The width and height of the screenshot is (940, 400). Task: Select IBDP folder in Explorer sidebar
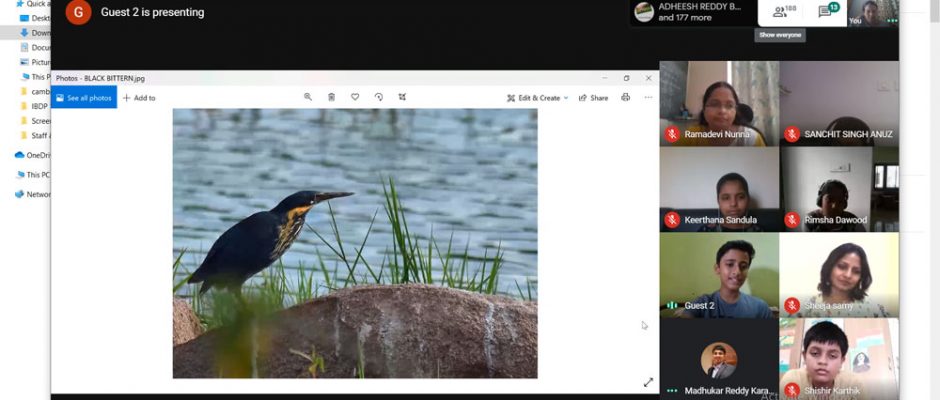pyautogui.click(x=35, y=106)
